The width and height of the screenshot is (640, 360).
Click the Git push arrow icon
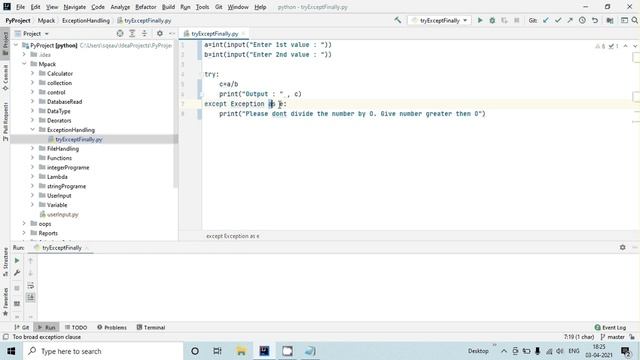click(570, 20)
